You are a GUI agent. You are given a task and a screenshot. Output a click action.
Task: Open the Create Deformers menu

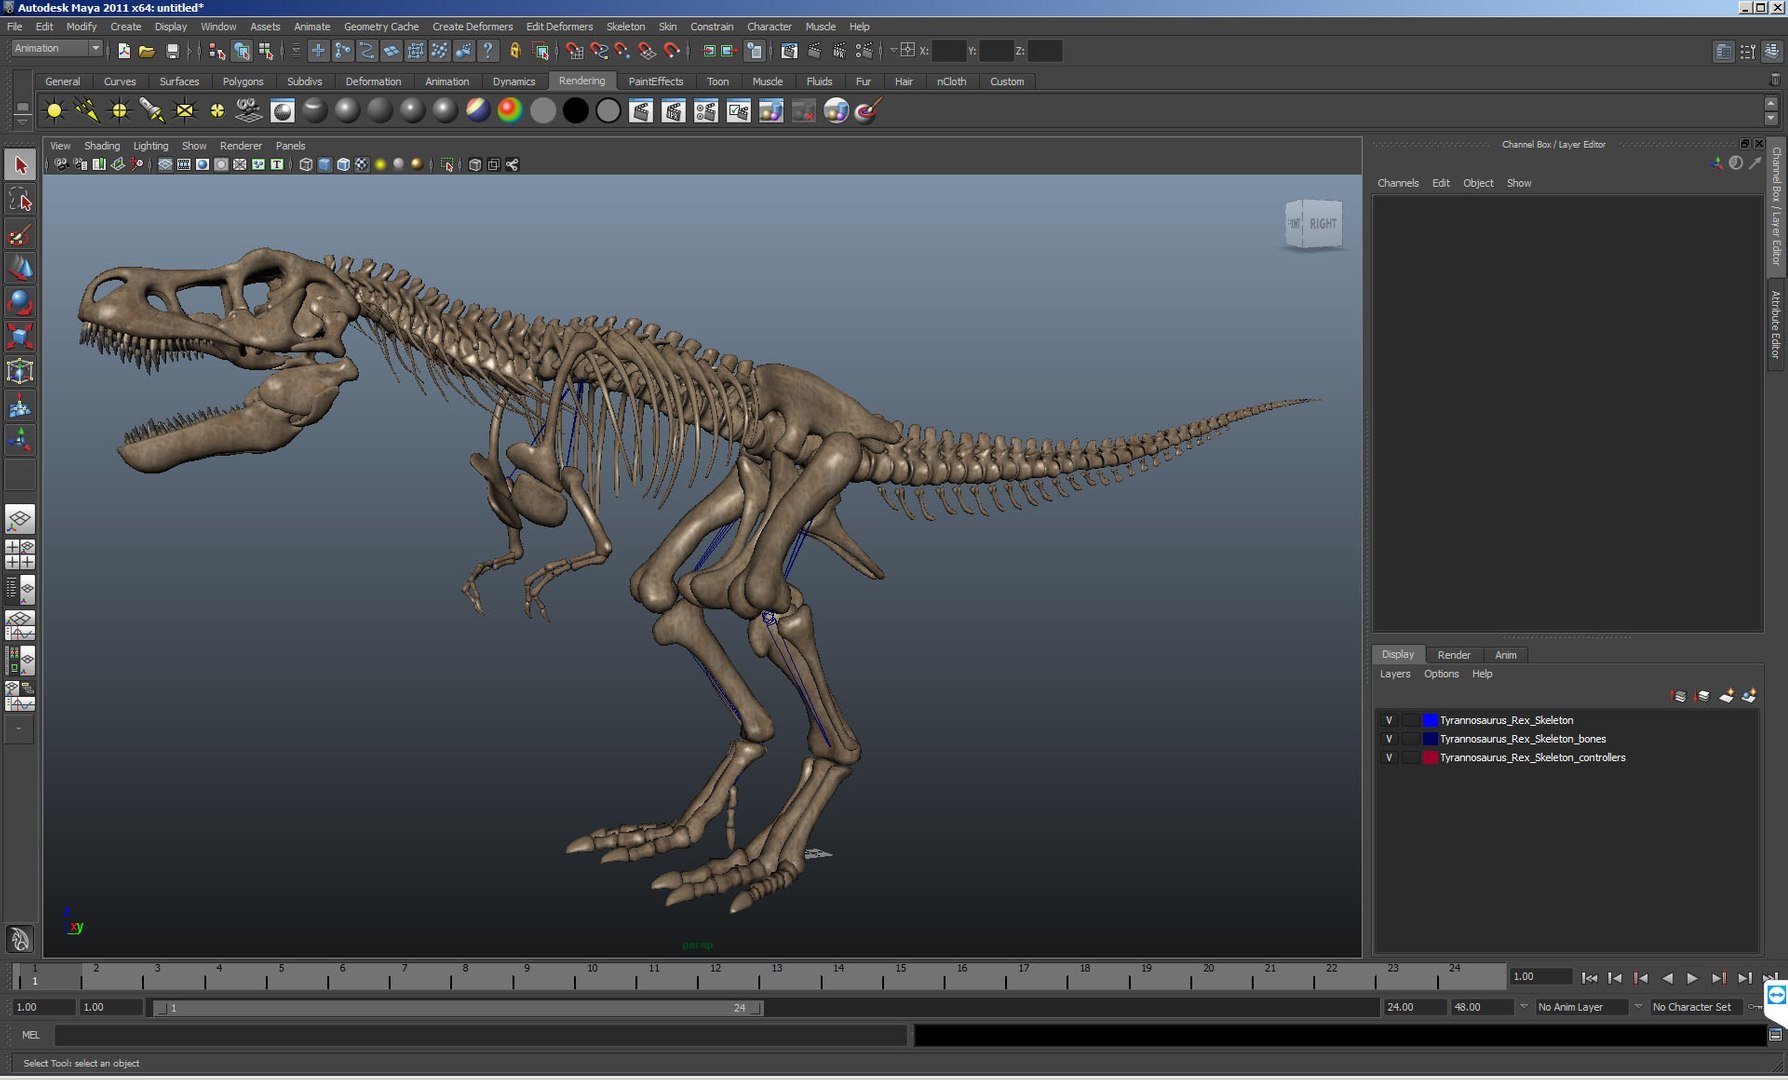pyautogui.click(x=472, y=27)
